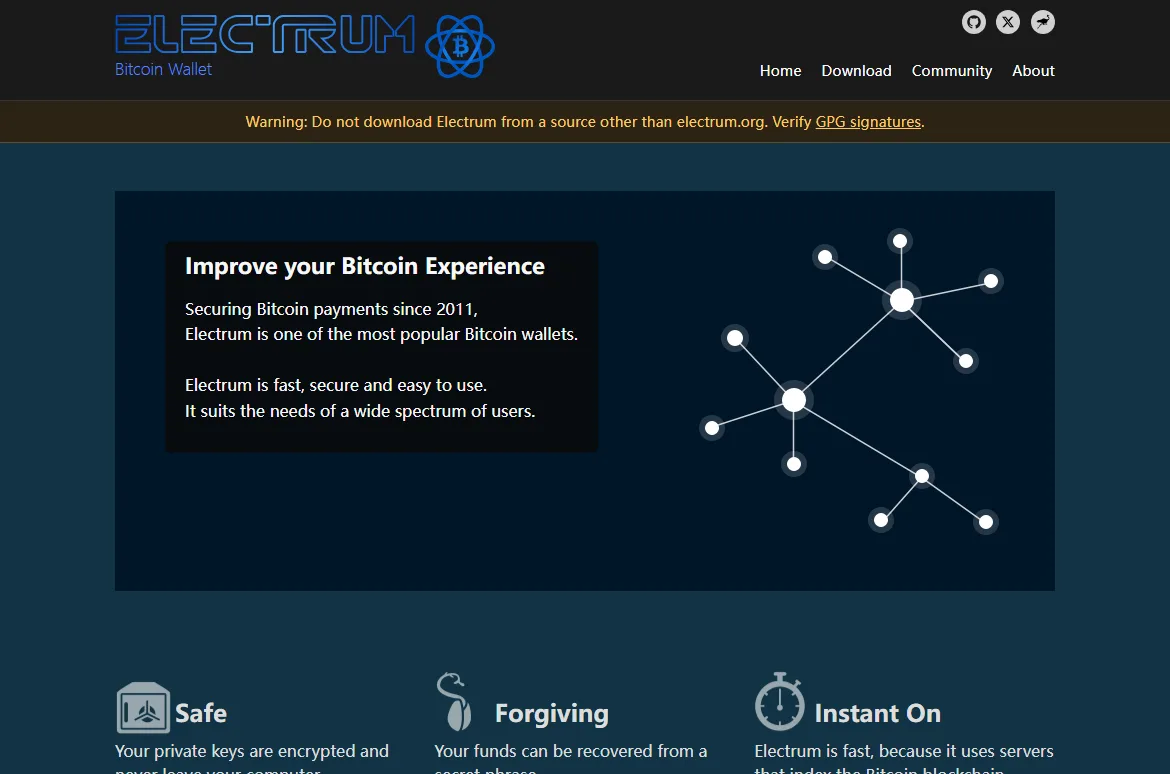The image size is (1170, 774).
Task: Click "It suits the needs of a wide spectrum" text
Action: click(x=360, y=411)
